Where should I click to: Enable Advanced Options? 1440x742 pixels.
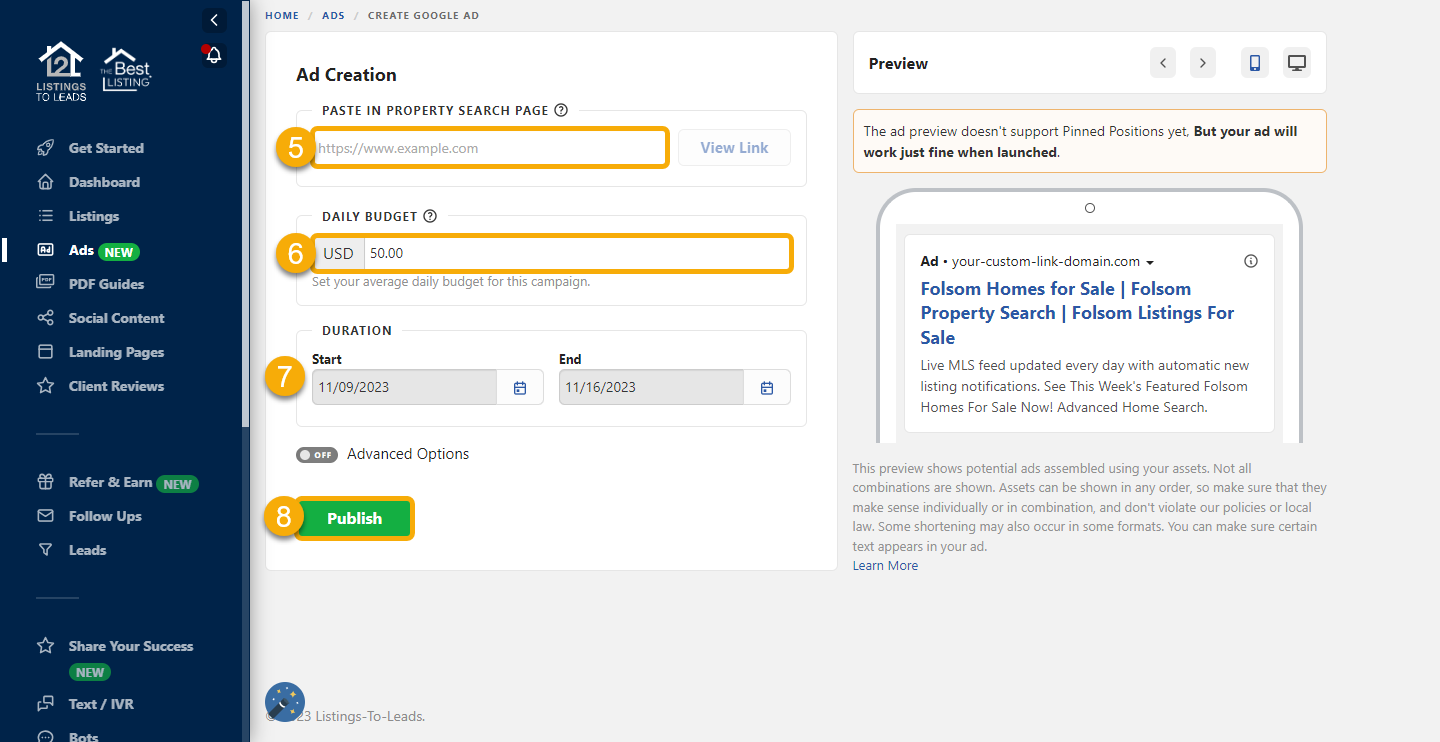coord(317,454)
